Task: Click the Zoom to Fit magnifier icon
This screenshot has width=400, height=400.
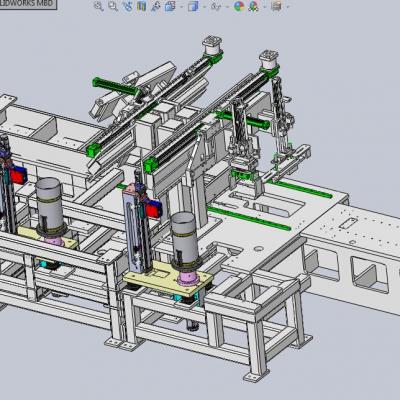Action: [98, 6]
